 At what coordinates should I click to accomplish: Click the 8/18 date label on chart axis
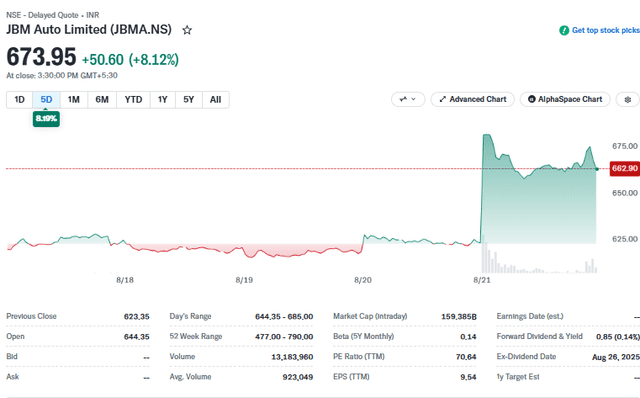click(125, 280)
